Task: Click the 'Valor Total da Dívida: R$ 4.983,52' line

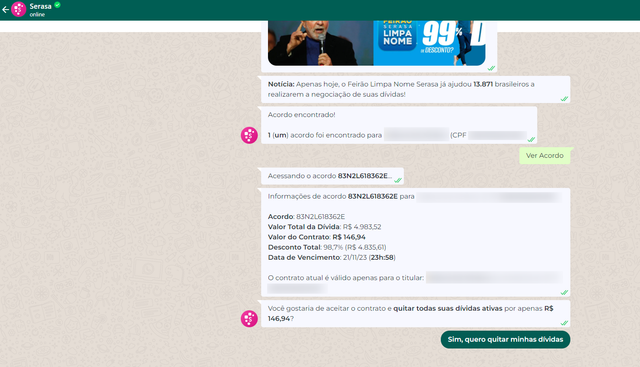Action: pyautogui.click(x=324, y=227)
